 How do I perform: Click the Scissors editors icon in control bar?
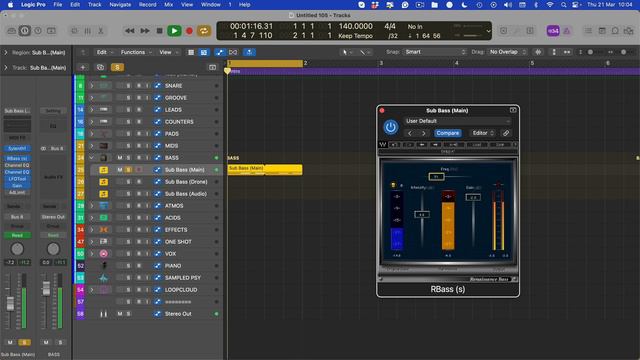point(101,31)
